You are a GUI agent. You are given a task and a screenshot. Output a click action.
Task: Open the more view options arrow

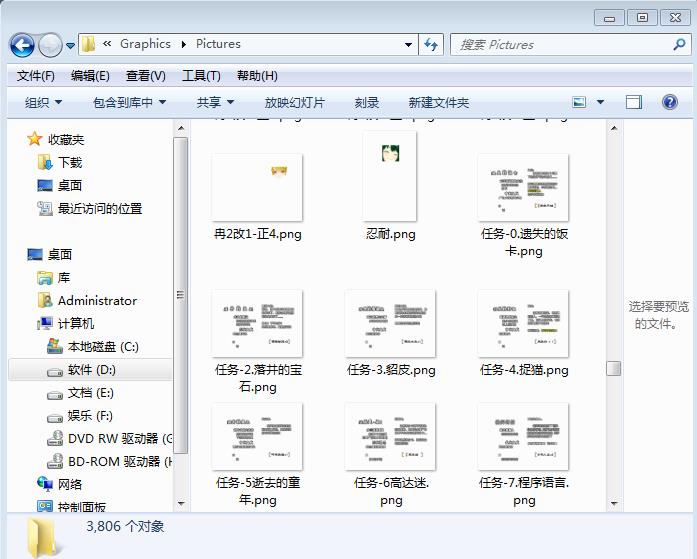point(600,102)
